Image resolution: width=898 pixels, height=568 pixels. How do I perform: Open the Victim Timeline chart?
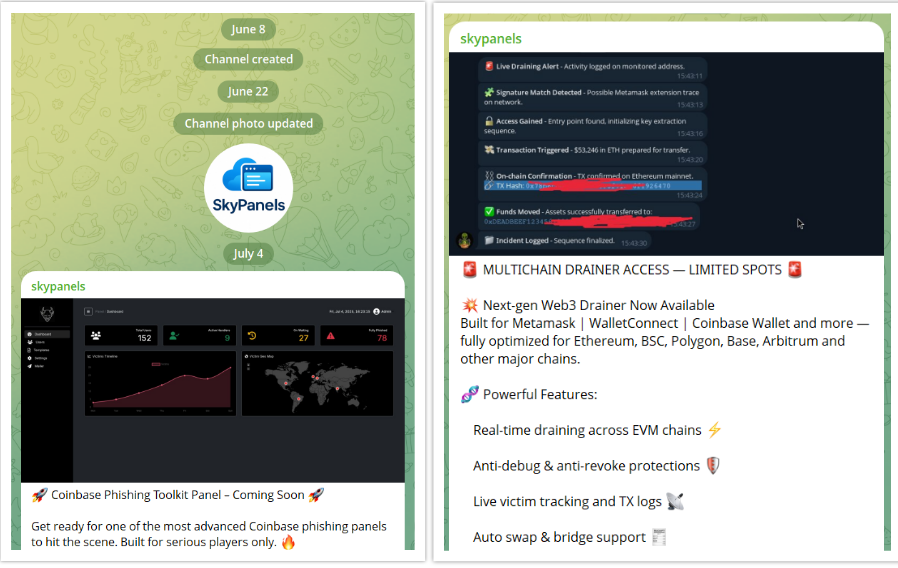click(160, 384)
